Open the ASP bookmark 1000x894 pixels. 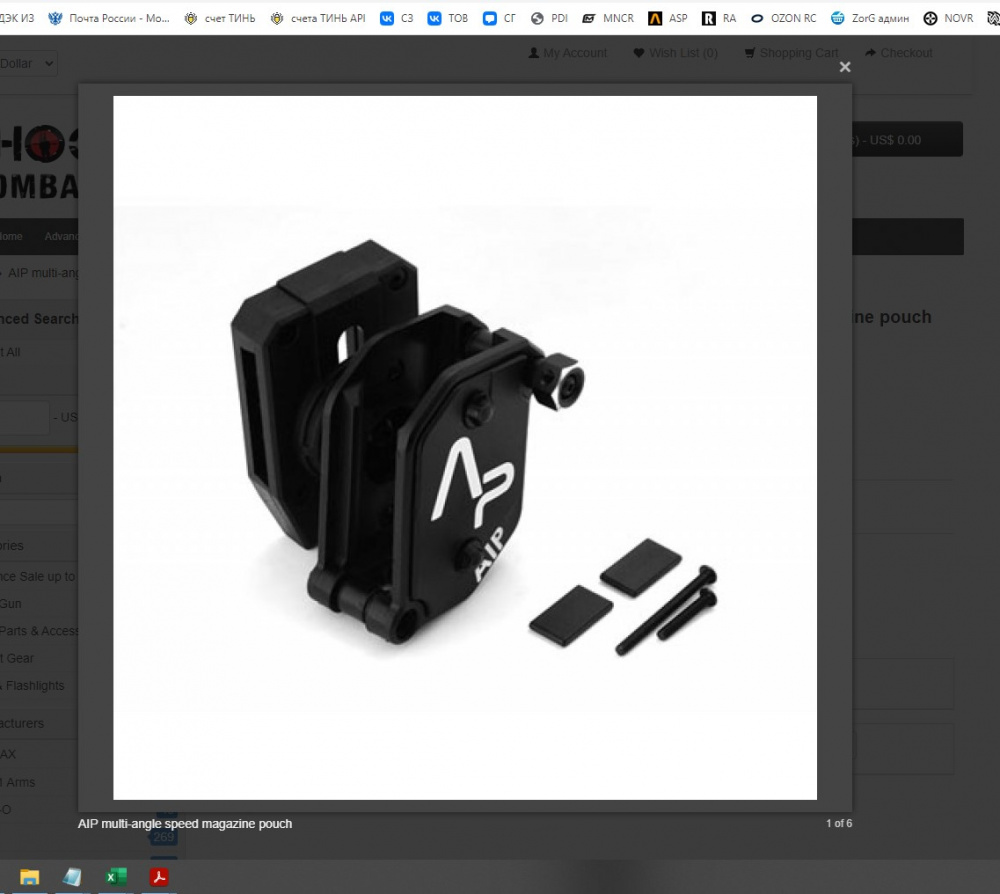pos(668,18)
